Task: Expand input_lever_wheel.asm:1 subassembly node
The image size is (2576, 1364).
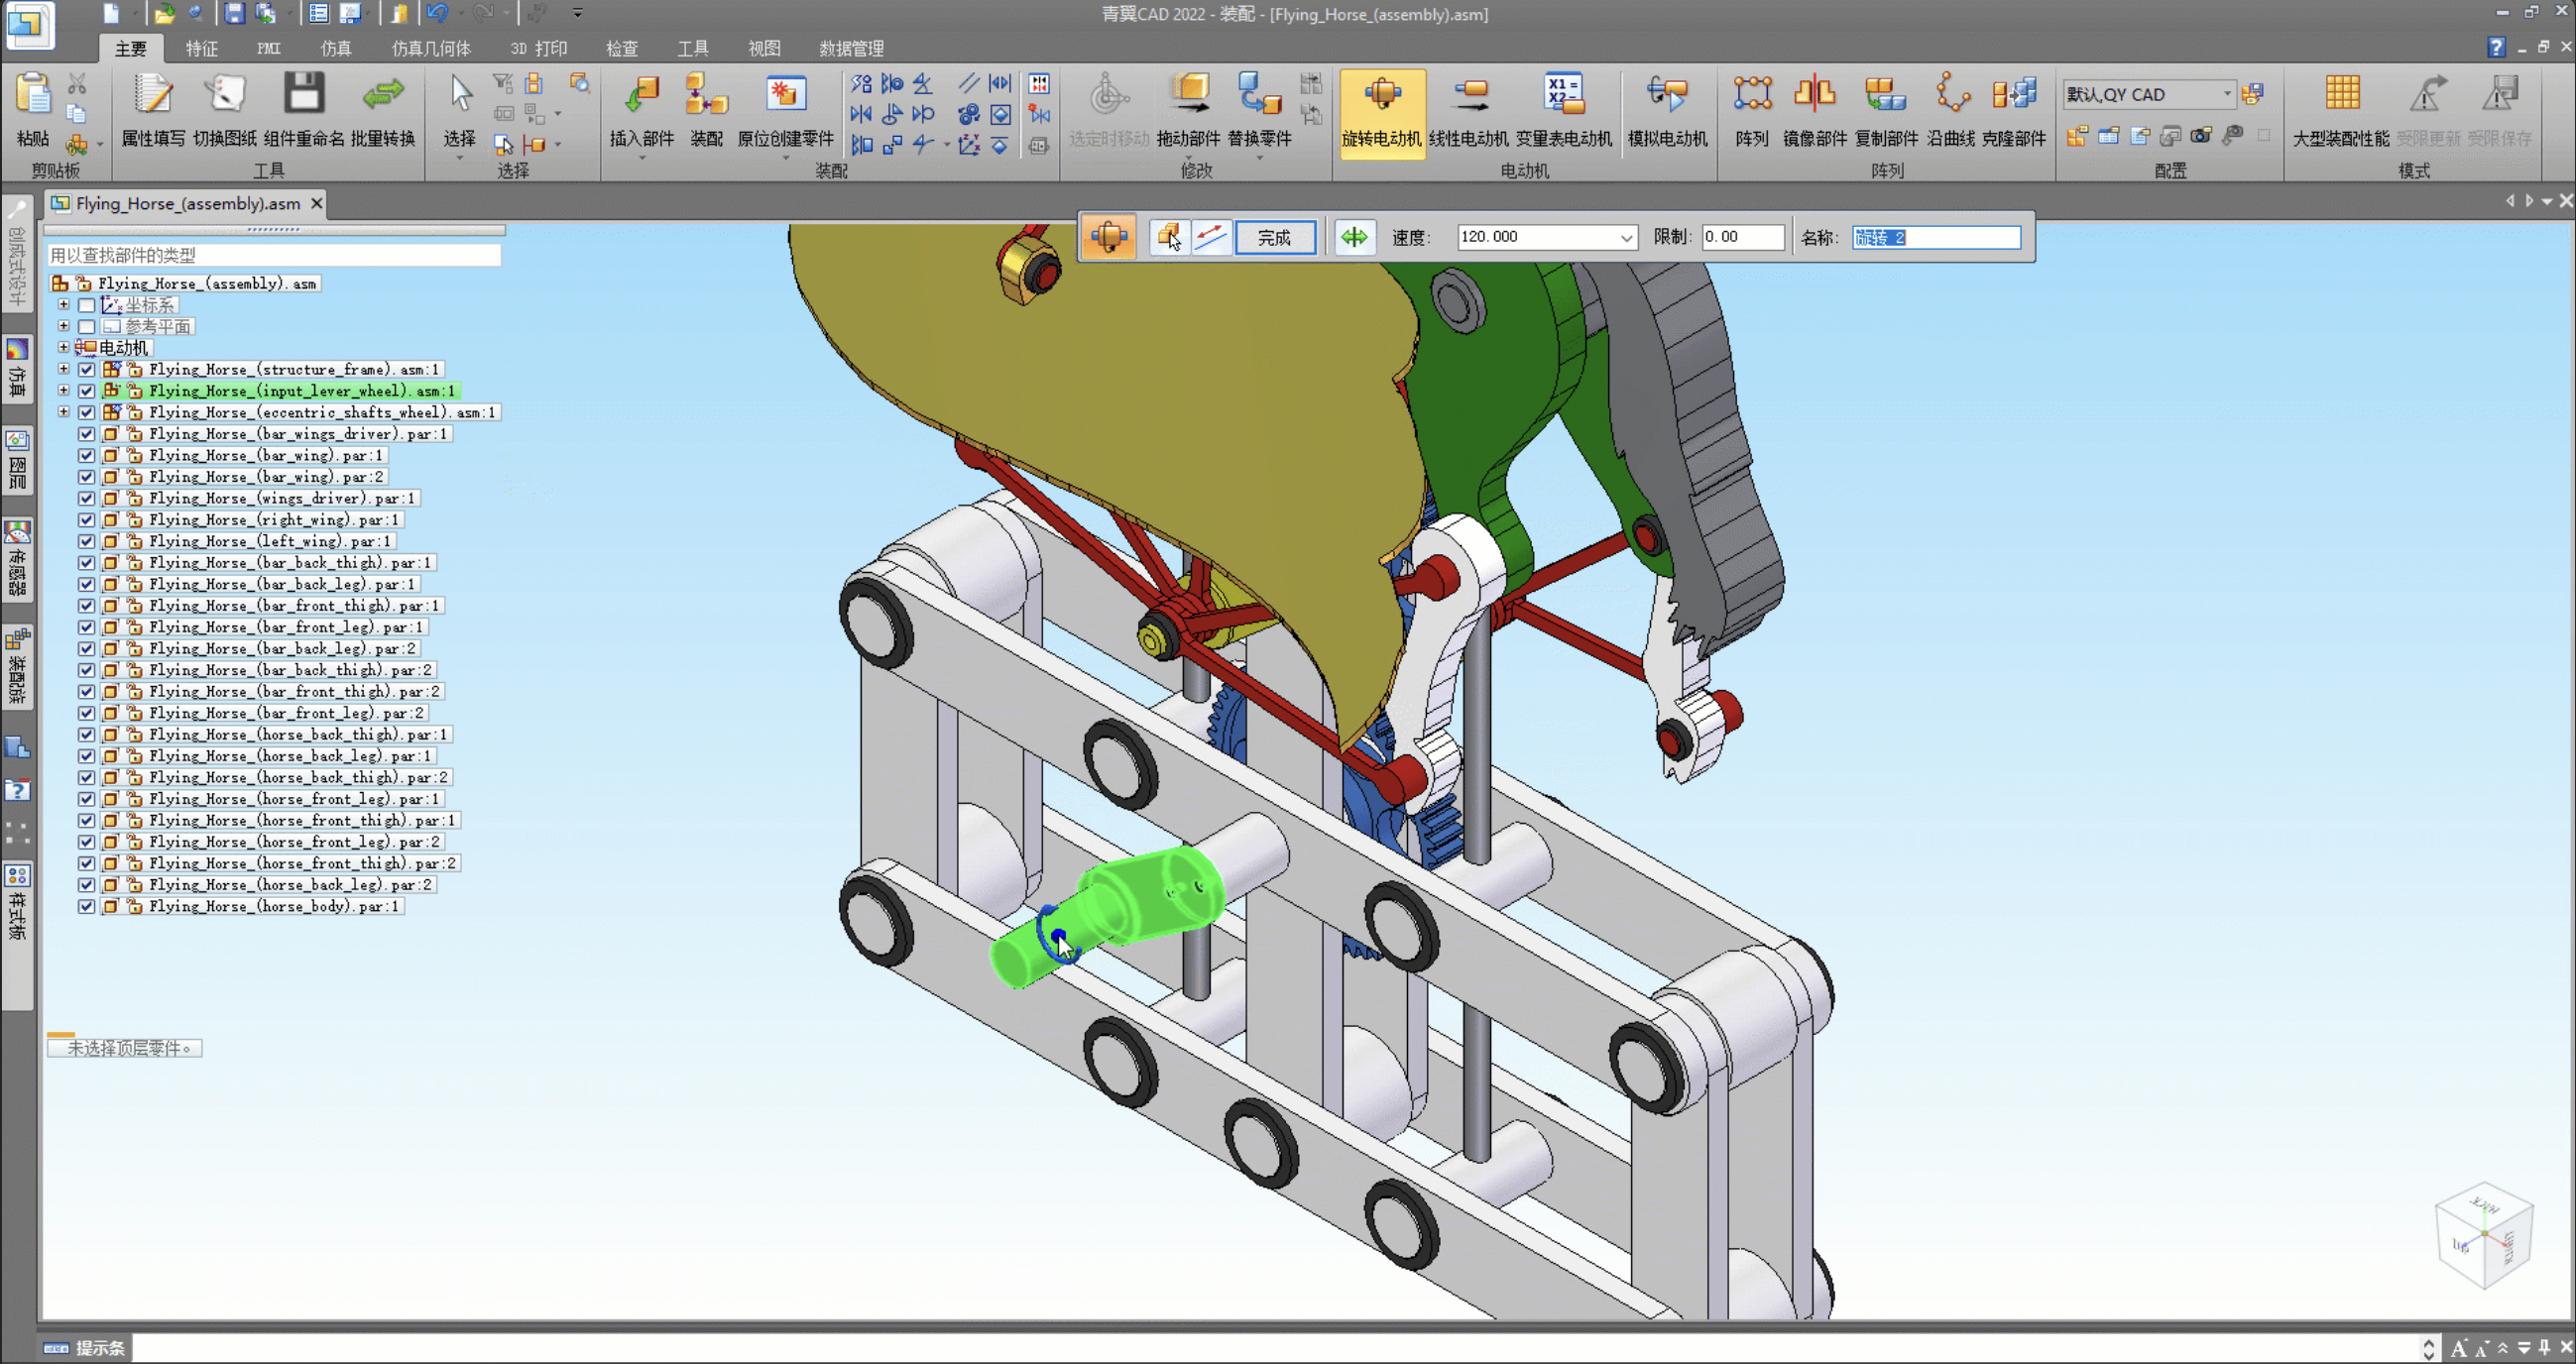Action: 64,390
